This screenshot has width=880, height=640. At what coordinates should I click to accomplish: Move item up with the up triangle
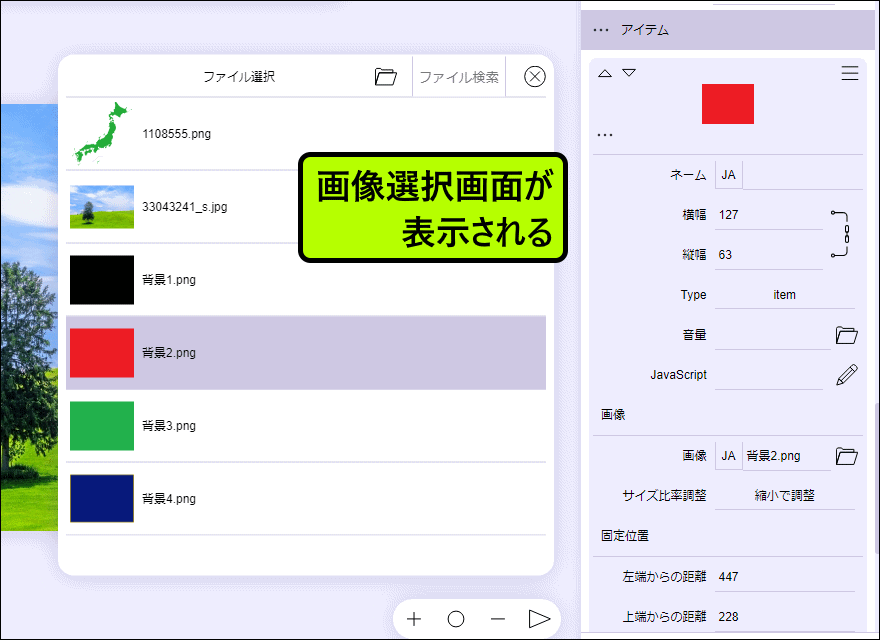pos(605,73)
